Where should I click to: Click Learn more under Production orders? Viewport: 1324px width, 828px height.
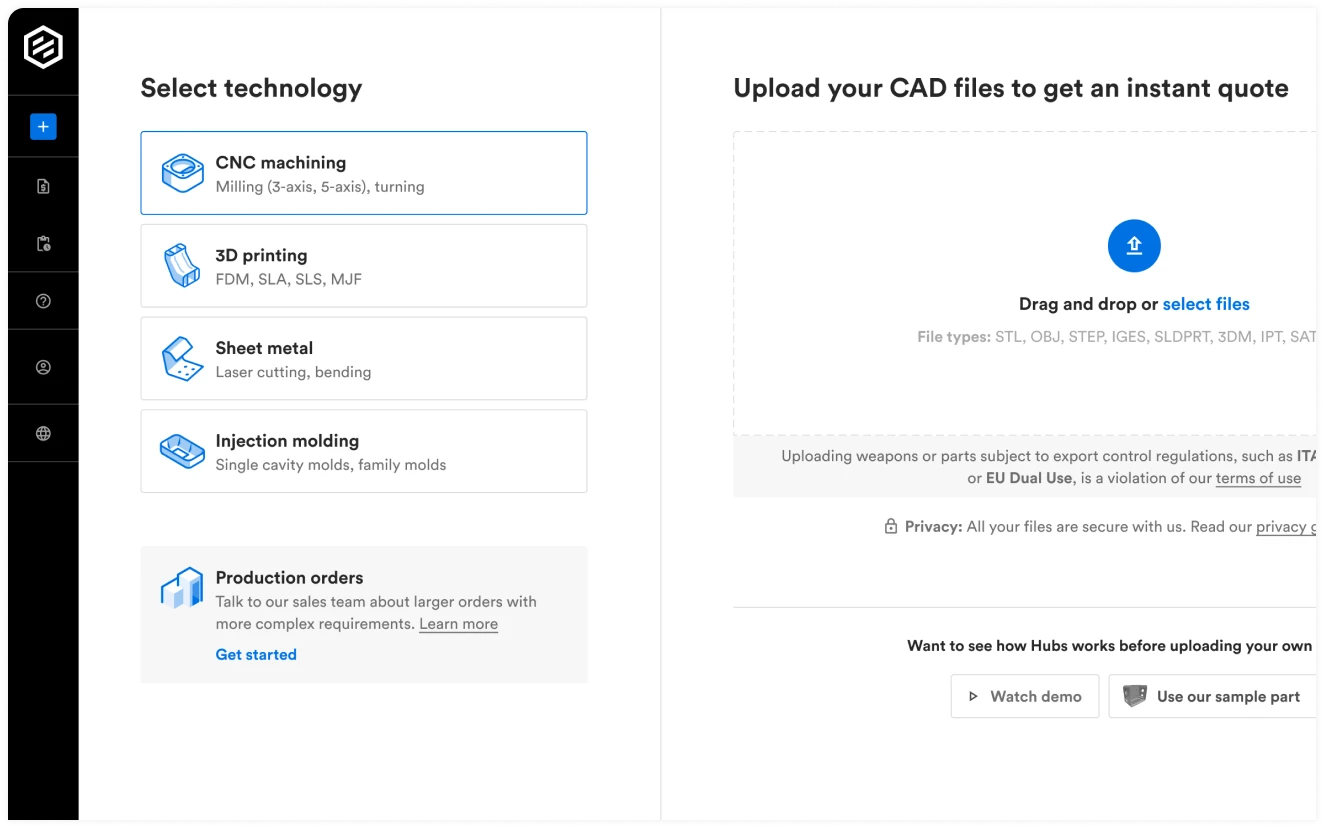tap(458, 624)
